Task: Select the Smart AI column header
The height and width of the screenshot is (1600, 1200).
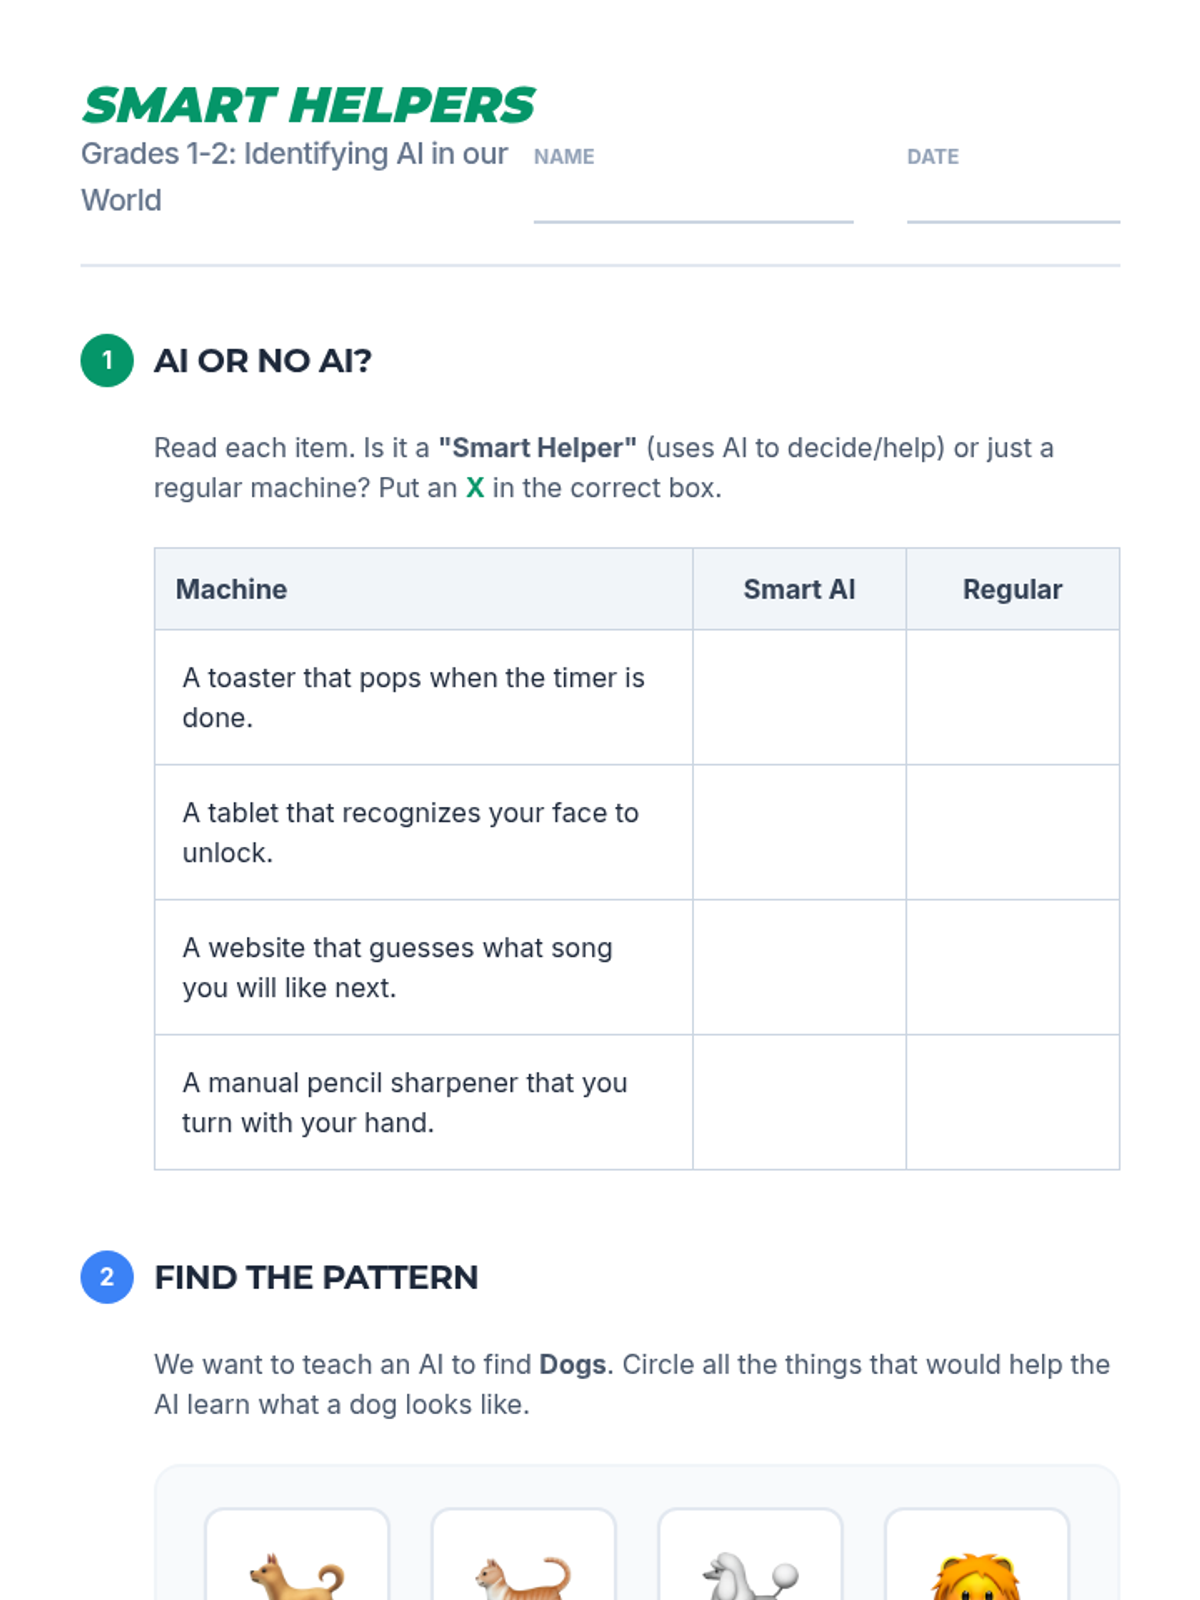Action: click(x=799, y=589)
